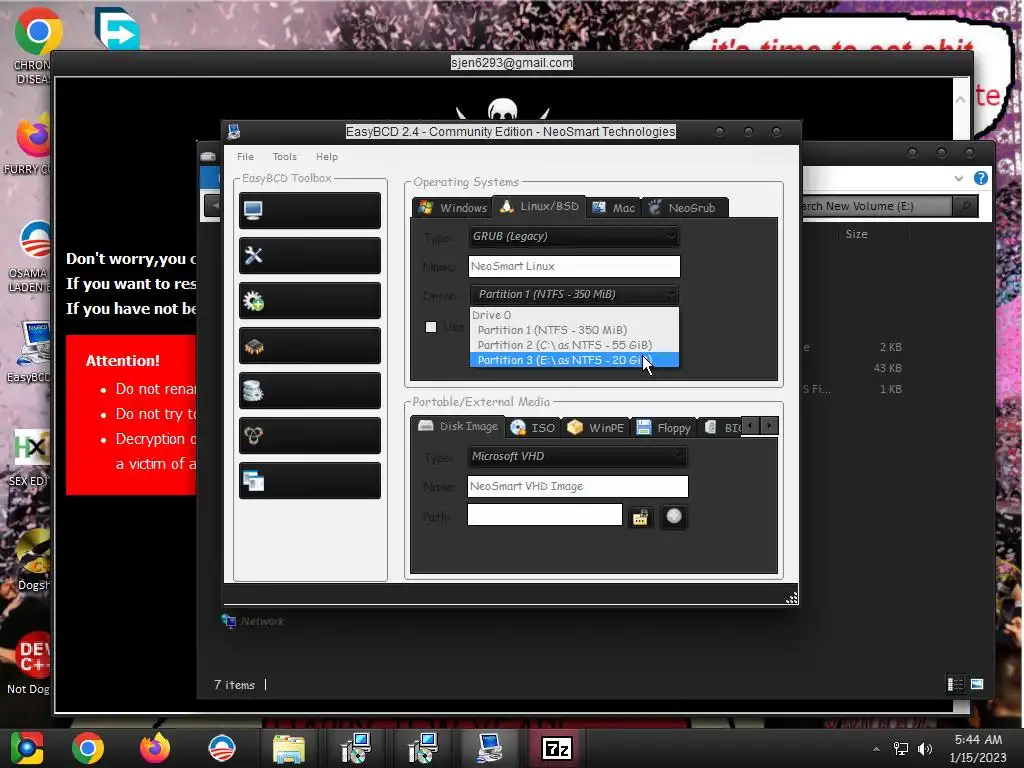Switch to the NeoGrub tab

[x=683, y=208]
